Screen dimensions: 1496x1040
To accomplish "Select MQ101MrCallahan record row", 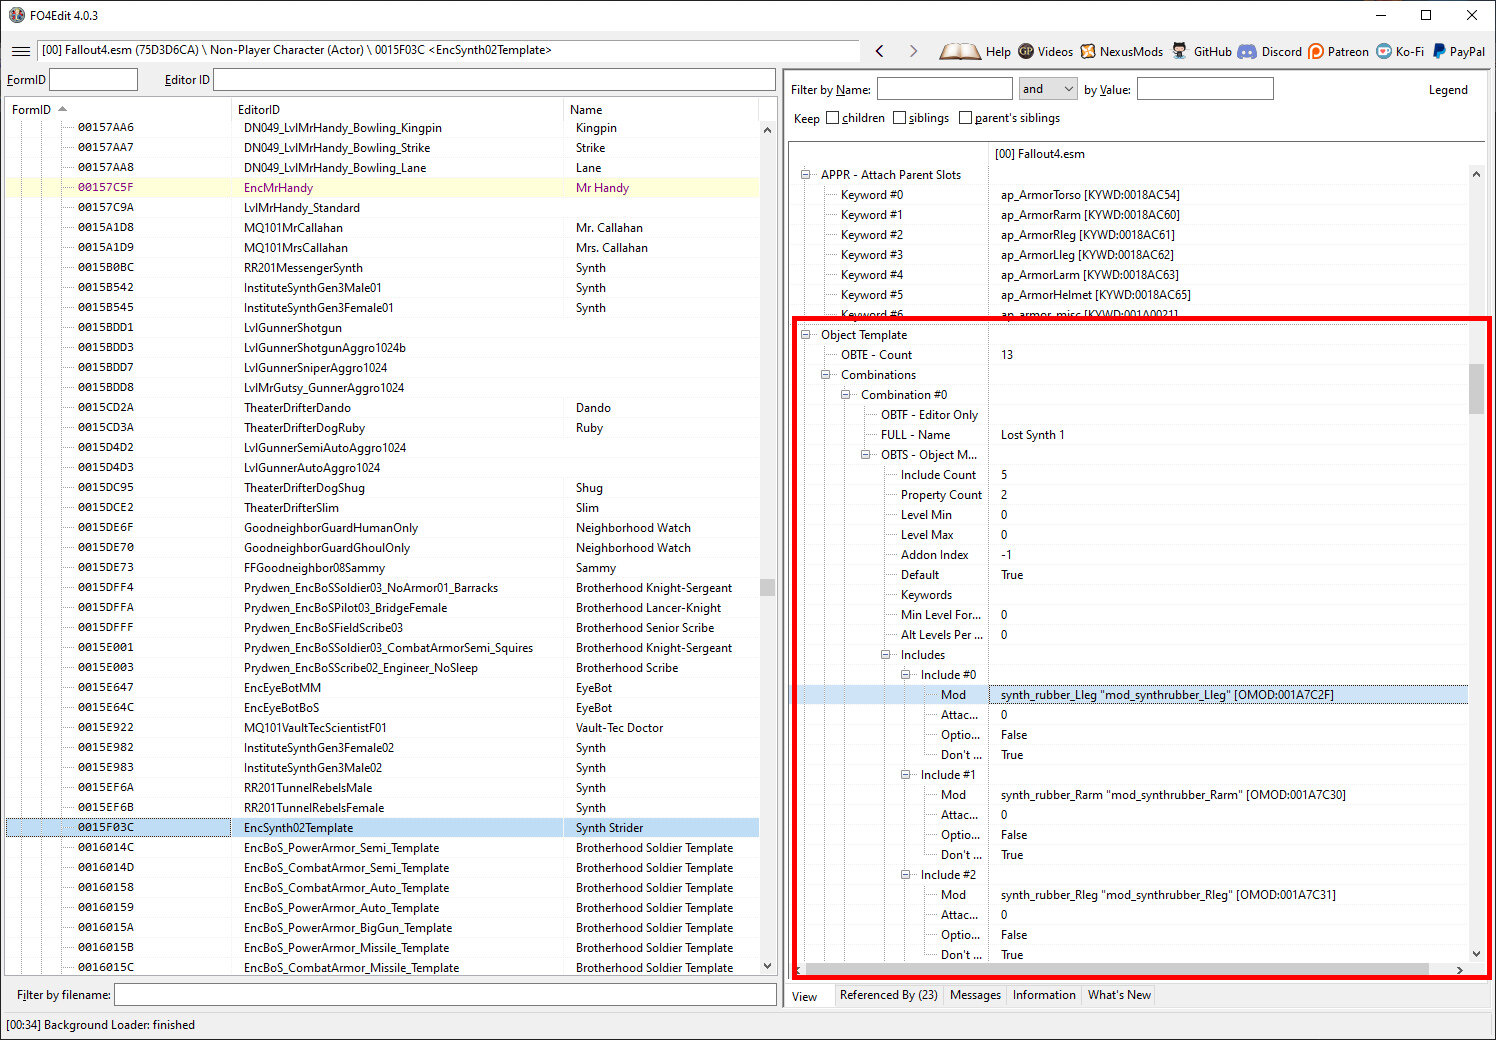I will [x=383, y=227].
